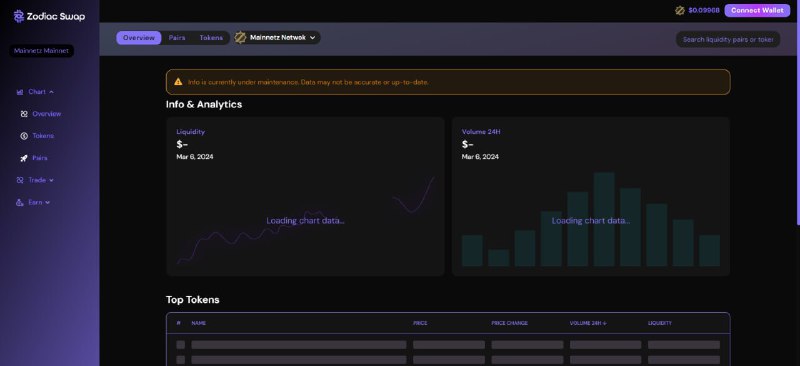Switch to the Pairs tab
800x366 pixels.
click(x=177, y=38)
